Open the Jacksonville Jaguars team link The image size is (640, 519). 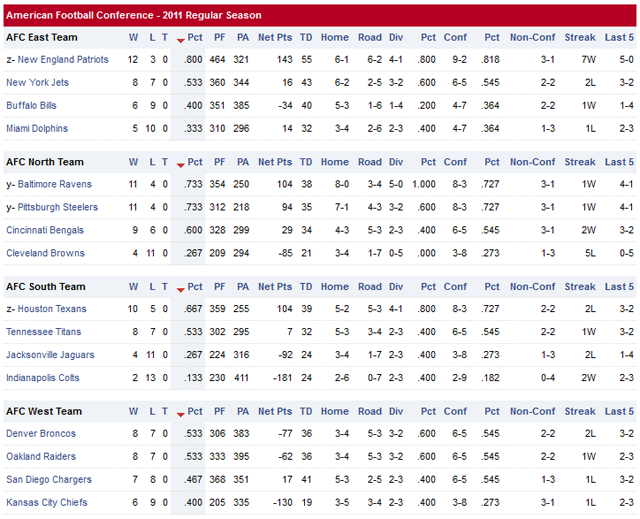click(x=50, y=355)
